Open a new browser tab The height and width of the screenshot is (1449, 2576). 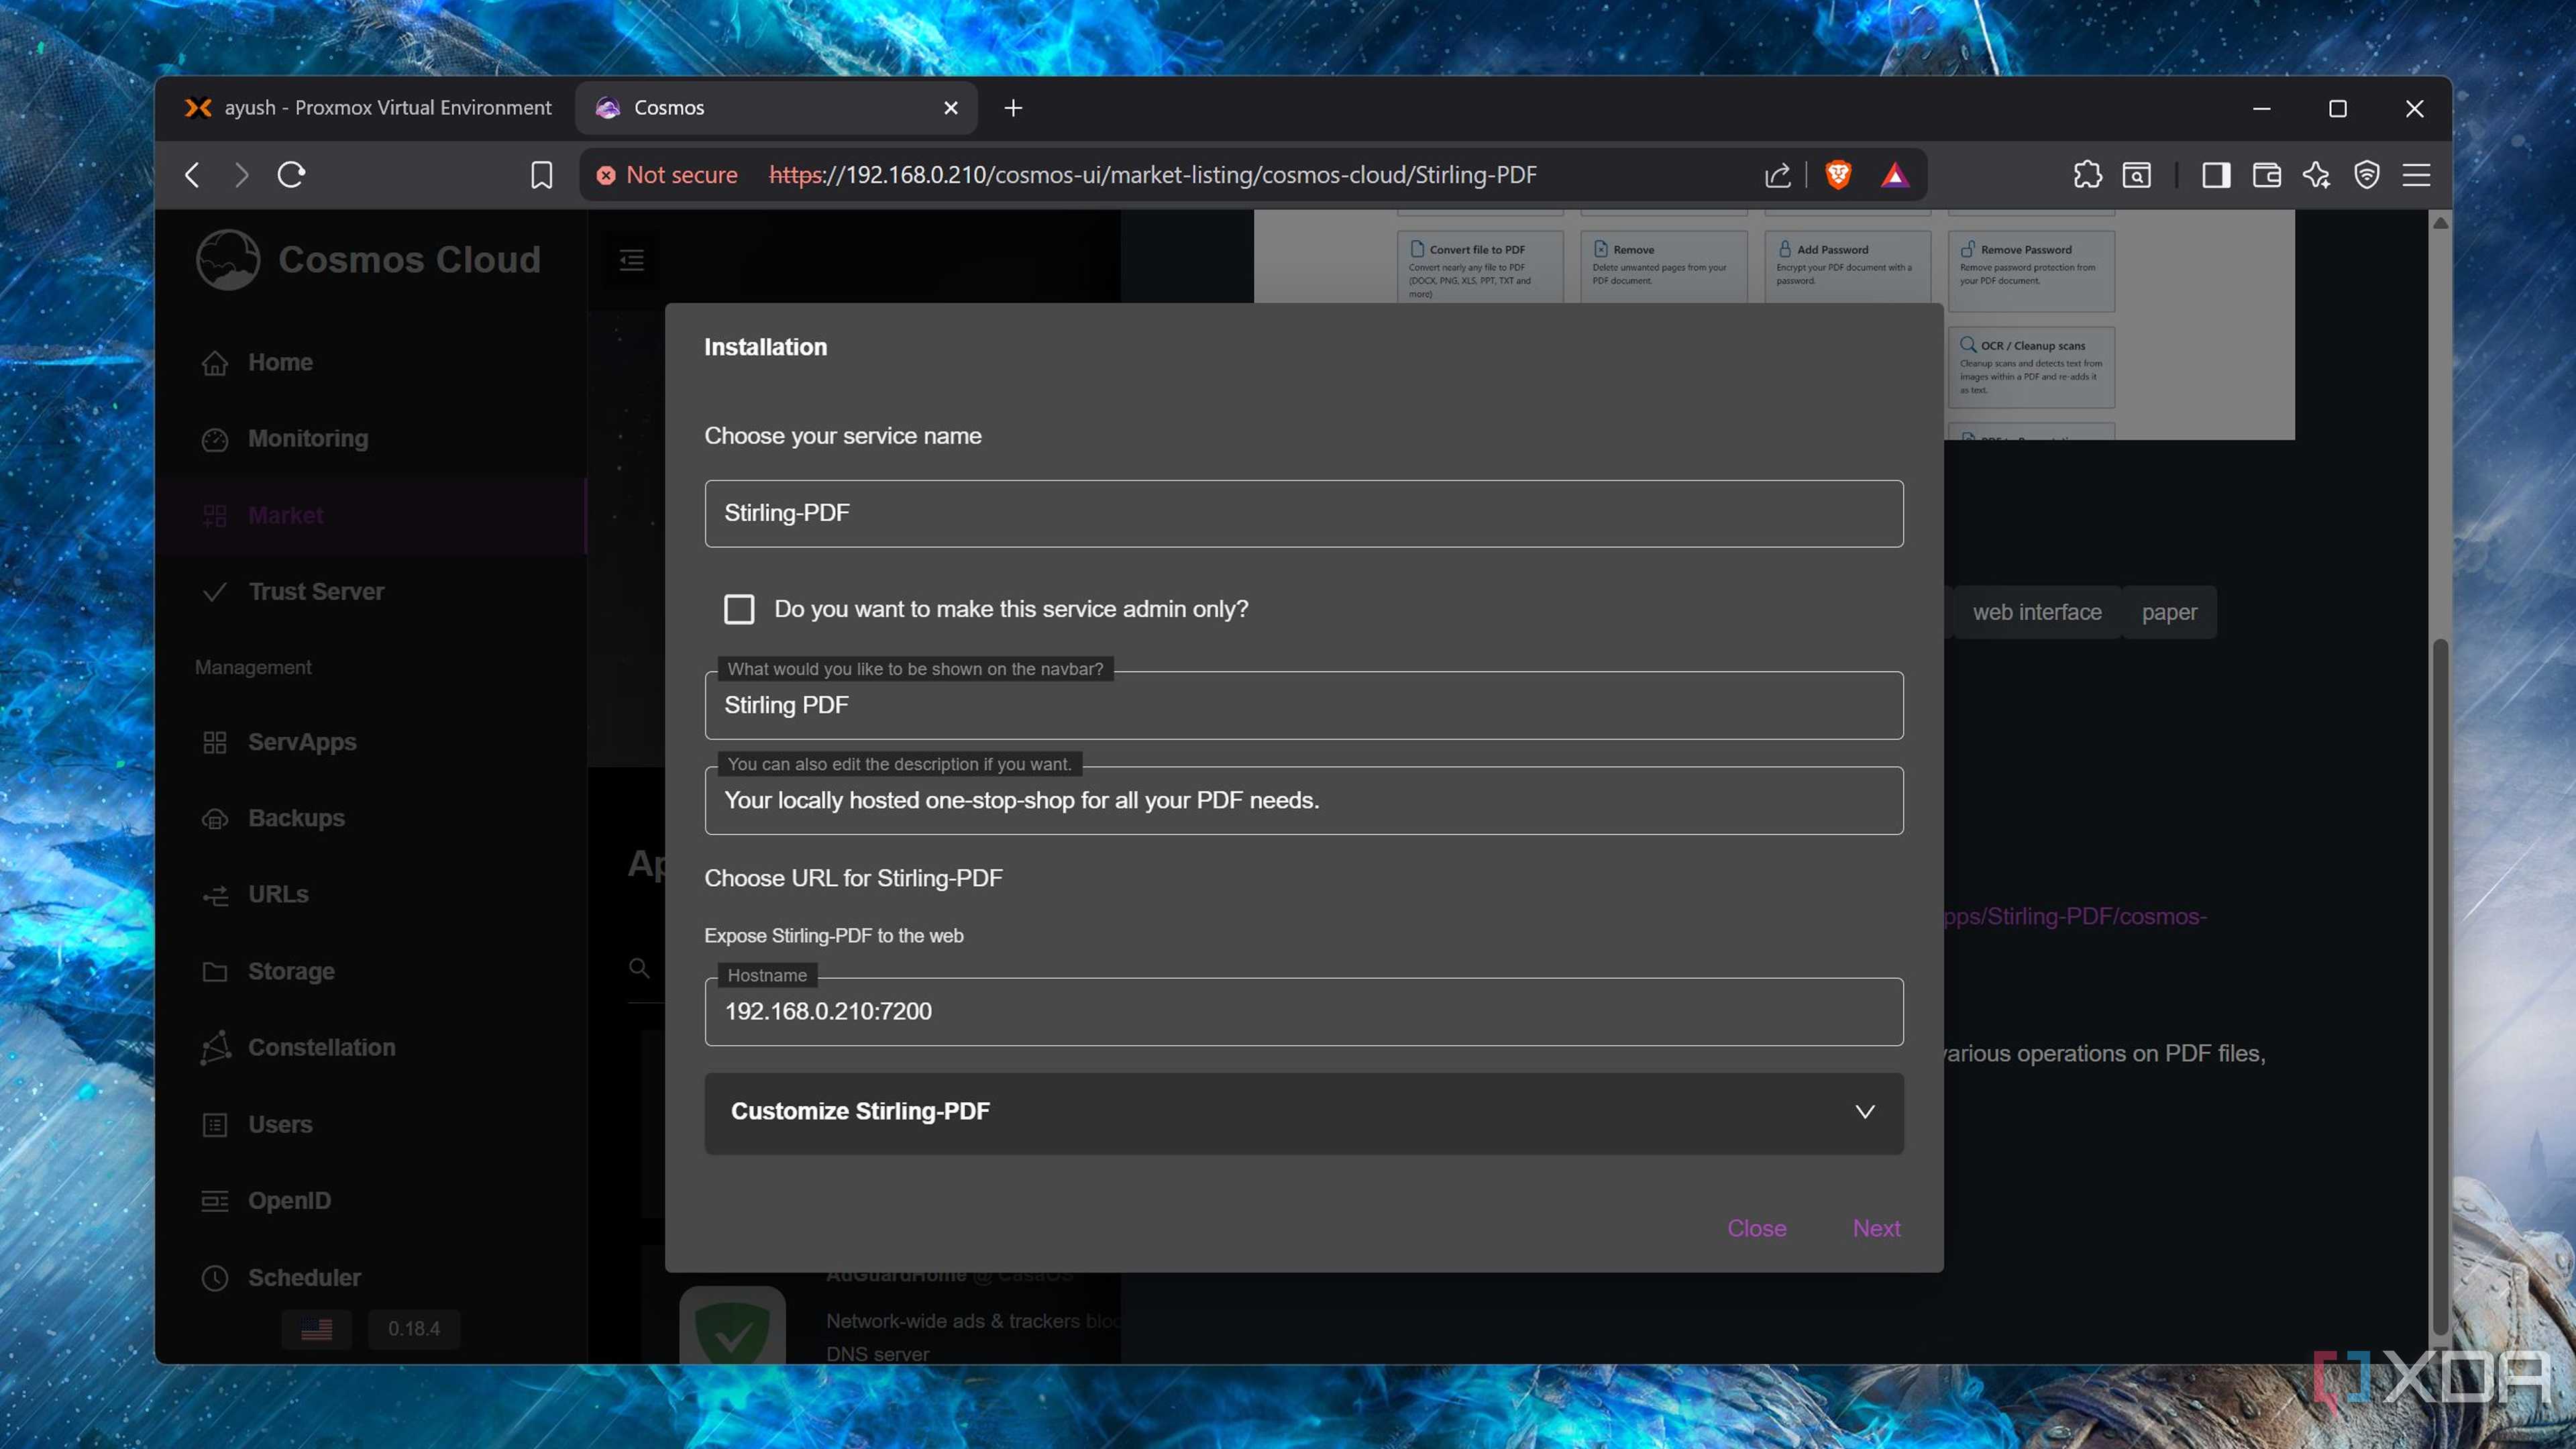(1013, 108)
